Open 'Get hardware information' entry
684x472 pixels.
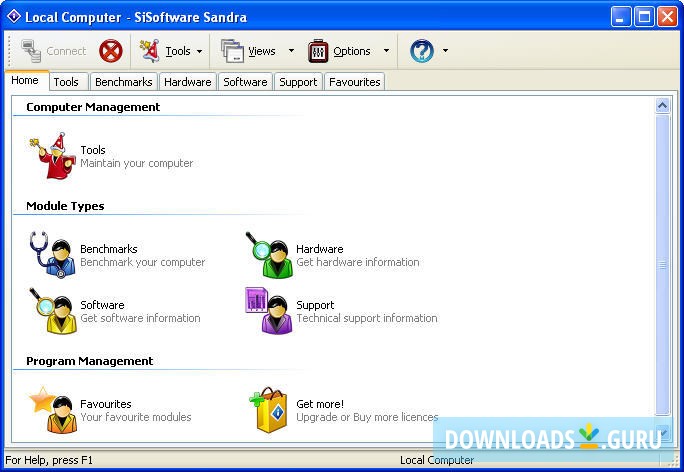click(358, 262)
